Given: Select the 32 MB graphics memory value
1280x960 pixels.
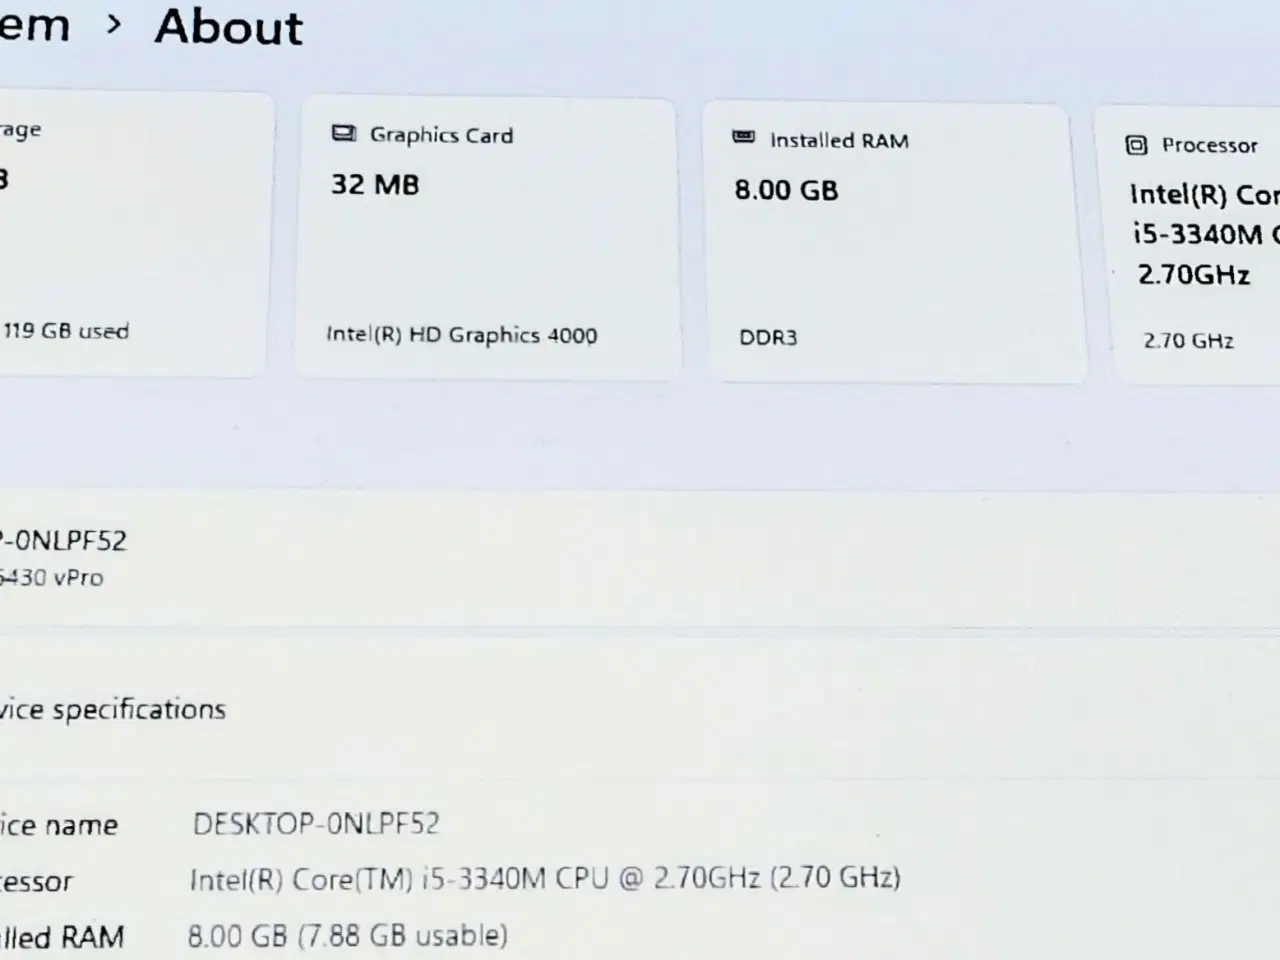Looking at the screenshot, I should pos(375,185).
